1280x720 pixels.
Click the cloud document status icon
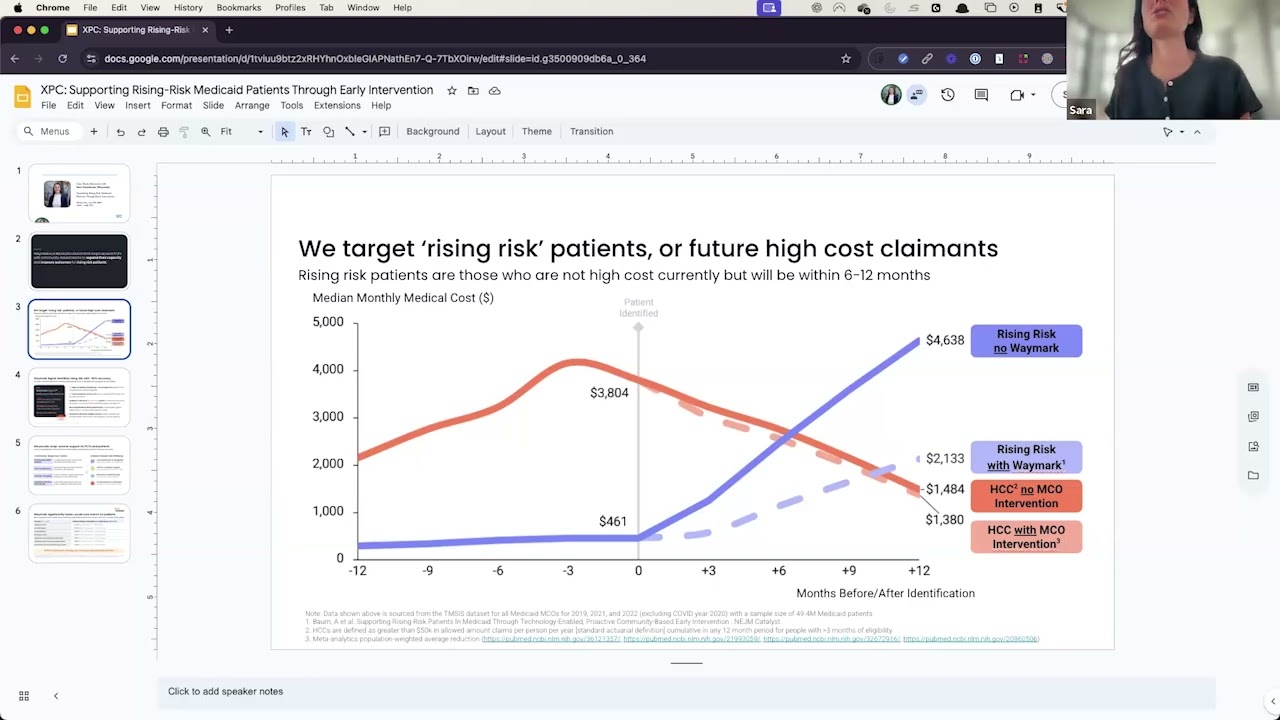pos(494,90)
